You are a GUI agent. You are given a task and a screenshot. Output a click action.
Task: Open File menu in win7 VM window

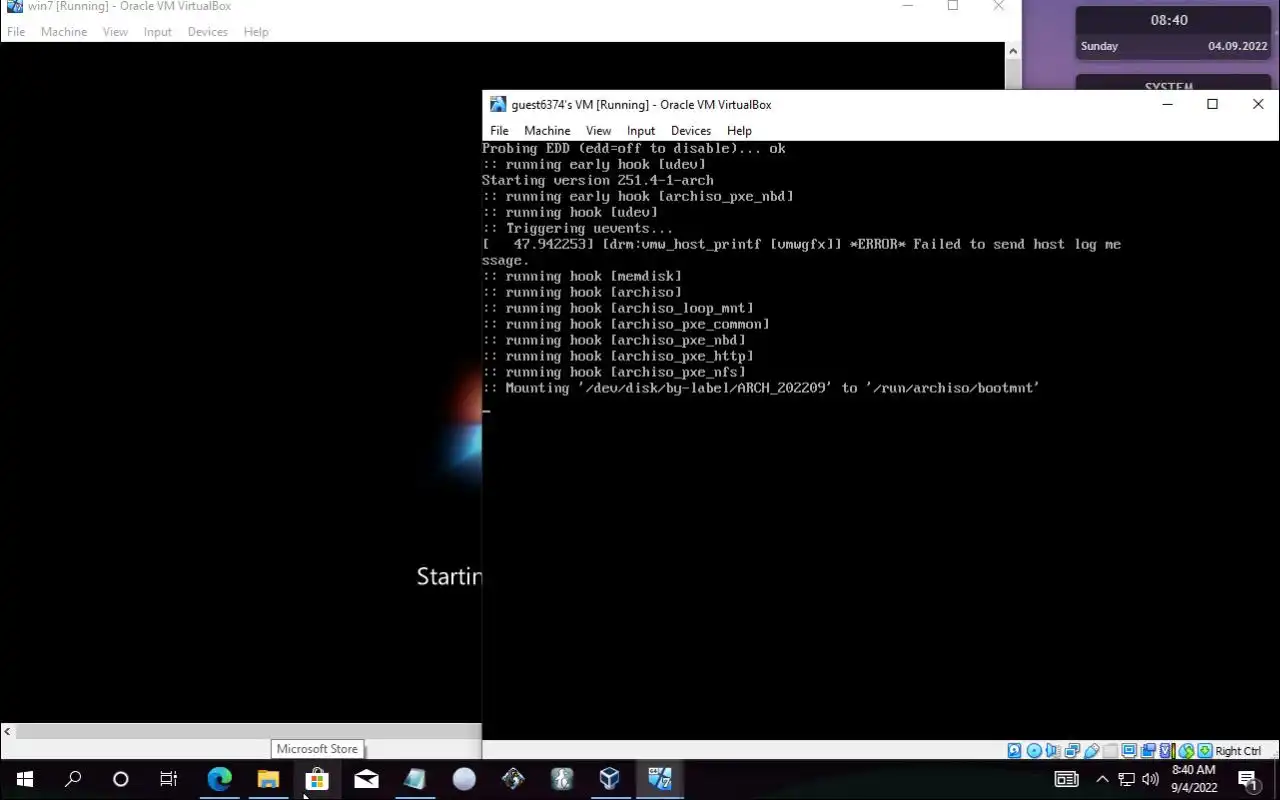coord(16,32)
